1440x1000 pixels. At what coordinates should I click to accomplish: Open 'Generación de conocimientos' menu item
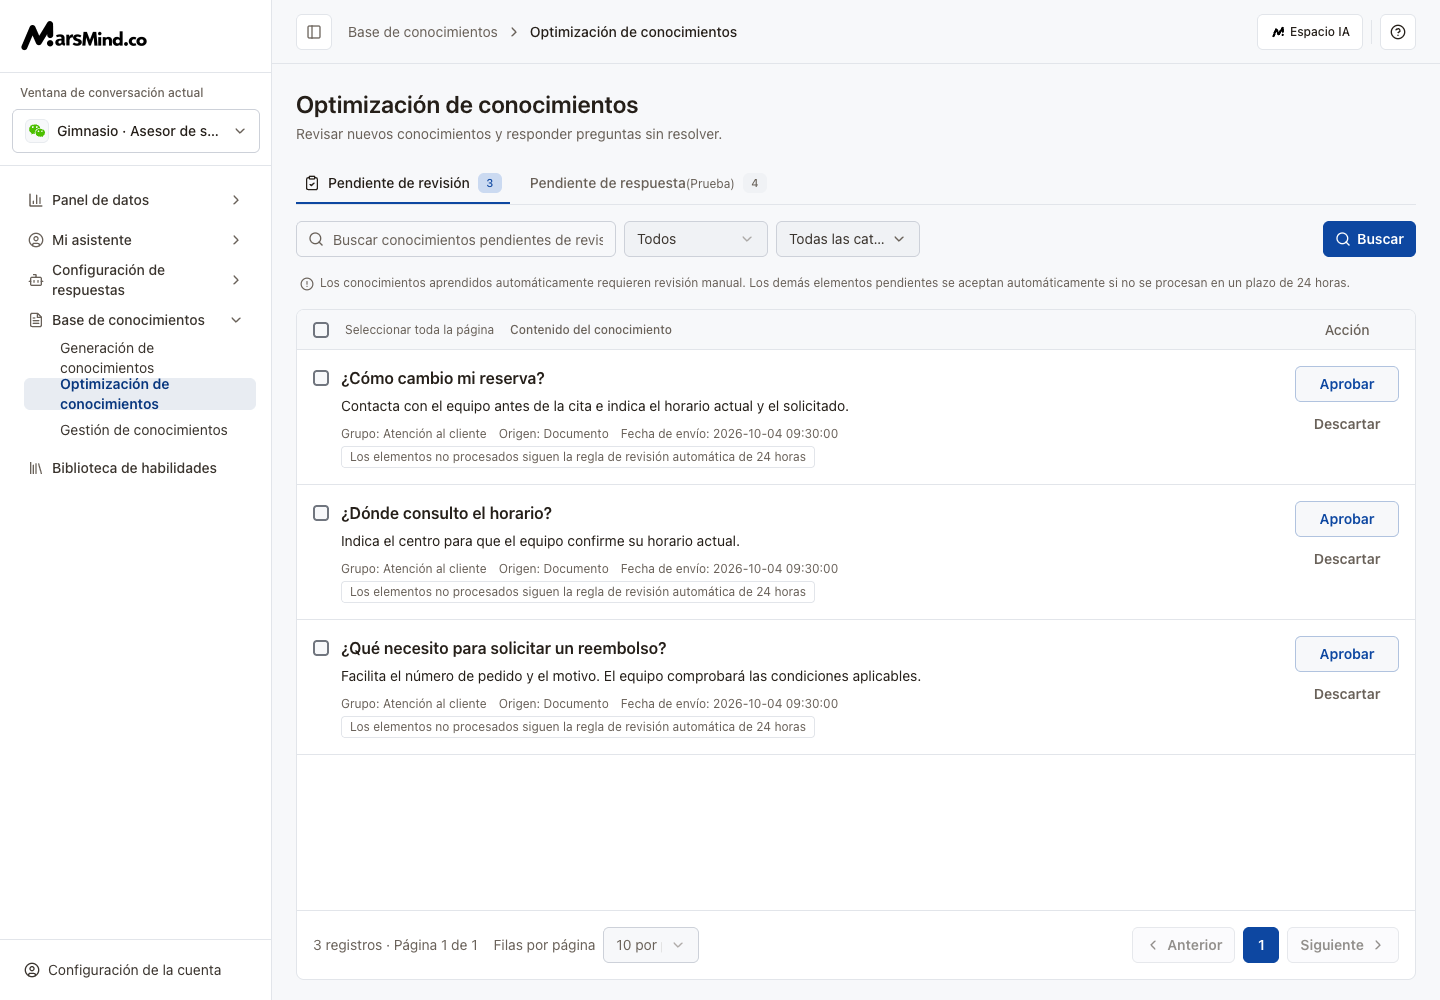coord(140,358)
